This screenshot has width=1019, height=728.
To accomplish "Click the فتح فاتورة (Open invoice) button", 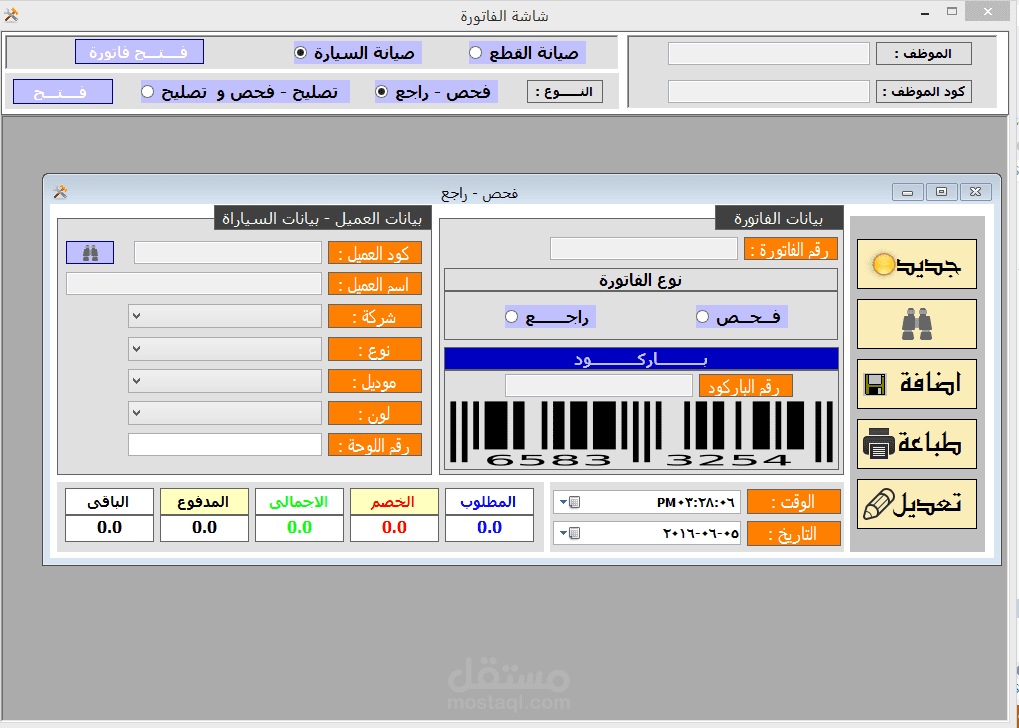I will point(139,52).
